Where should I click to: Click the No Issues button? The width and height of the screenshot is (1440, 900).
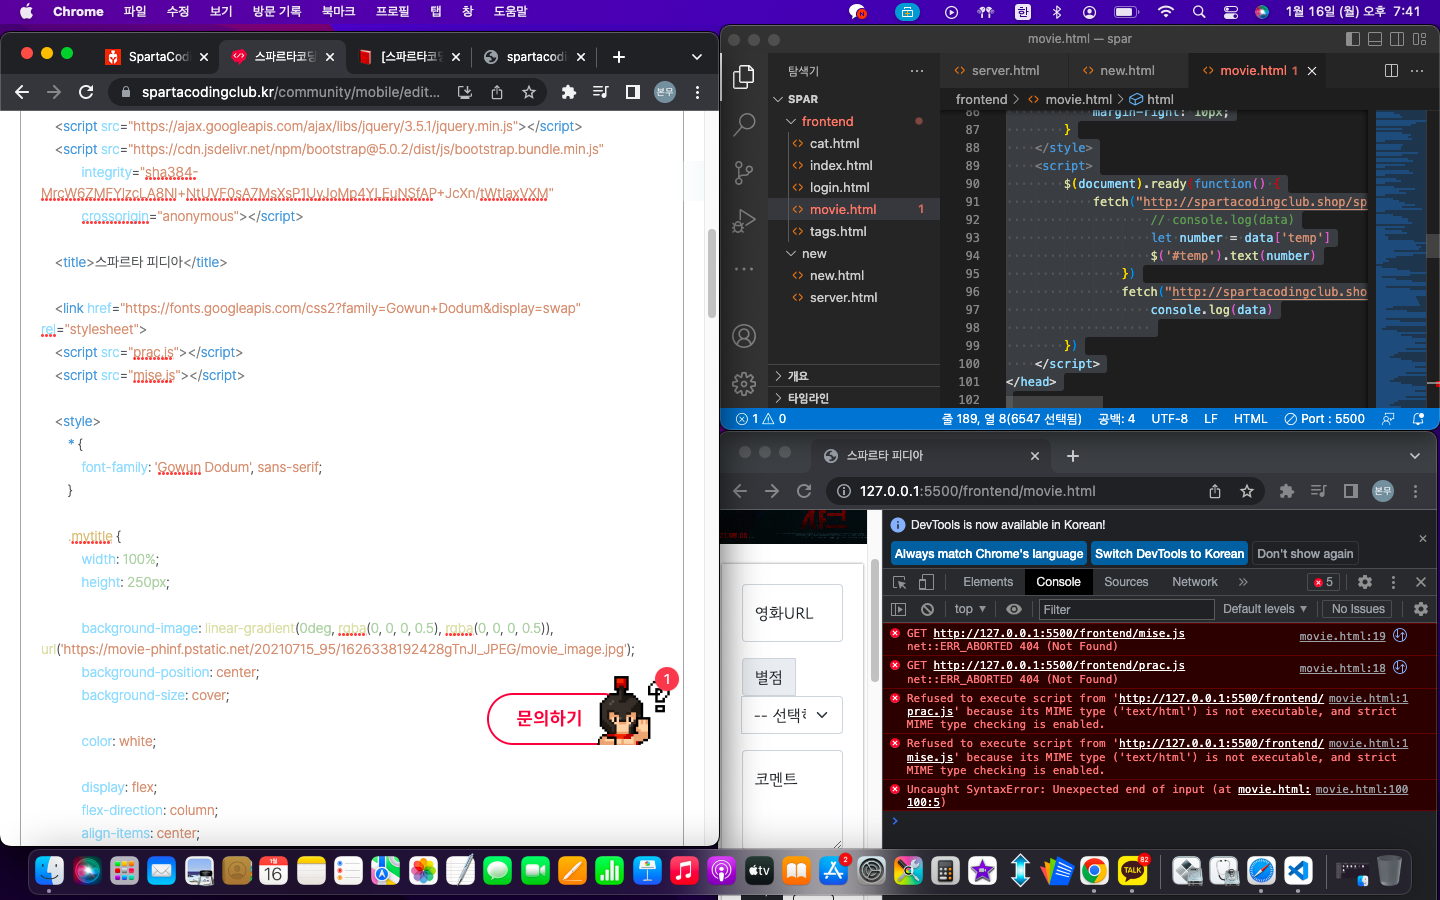coord(1358,609)
